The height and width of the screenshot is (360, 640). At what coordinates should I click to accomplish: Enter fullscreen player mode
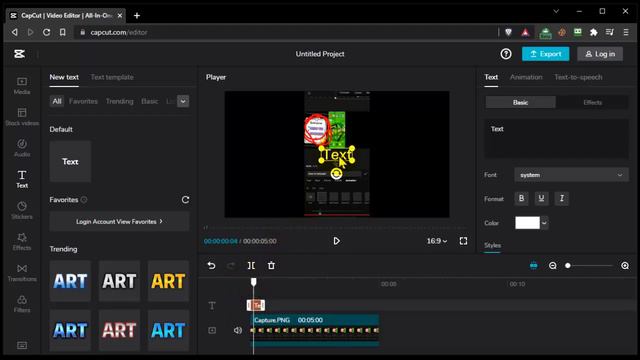click(x=463, y=241)
